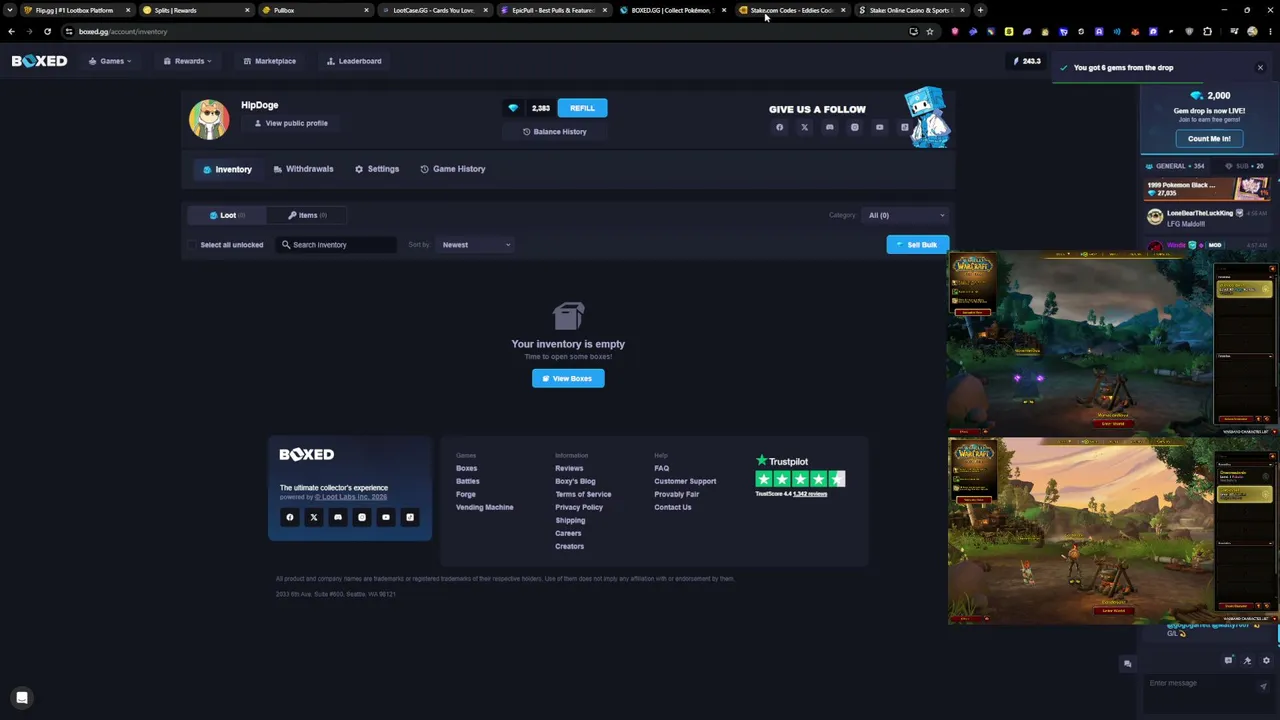
Task: Open the Terms of Service footer link
Action: tap(583, 494)
